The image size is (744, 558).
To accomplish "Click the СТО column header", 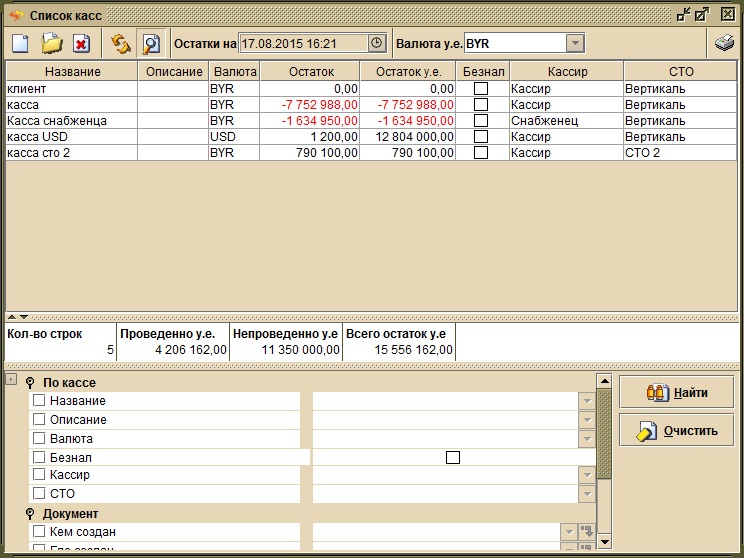I will tap(680, 72).
